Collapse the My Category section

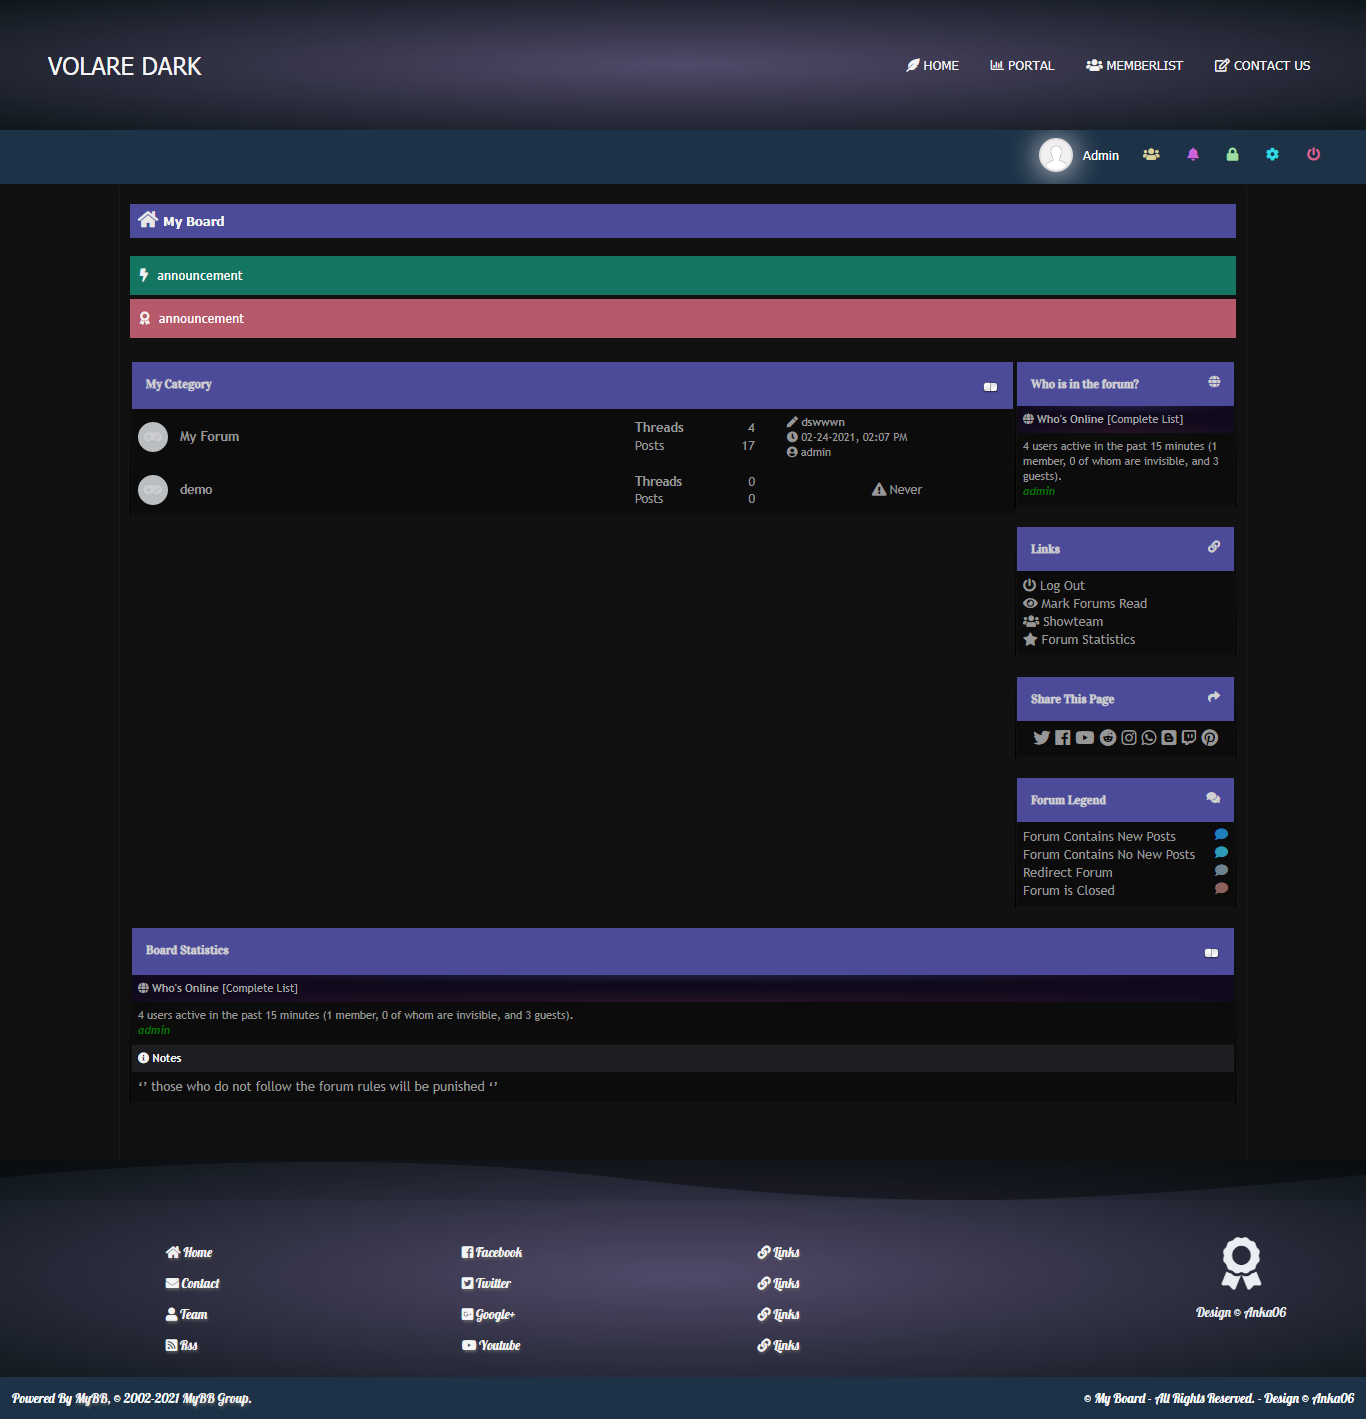point(990,387)
